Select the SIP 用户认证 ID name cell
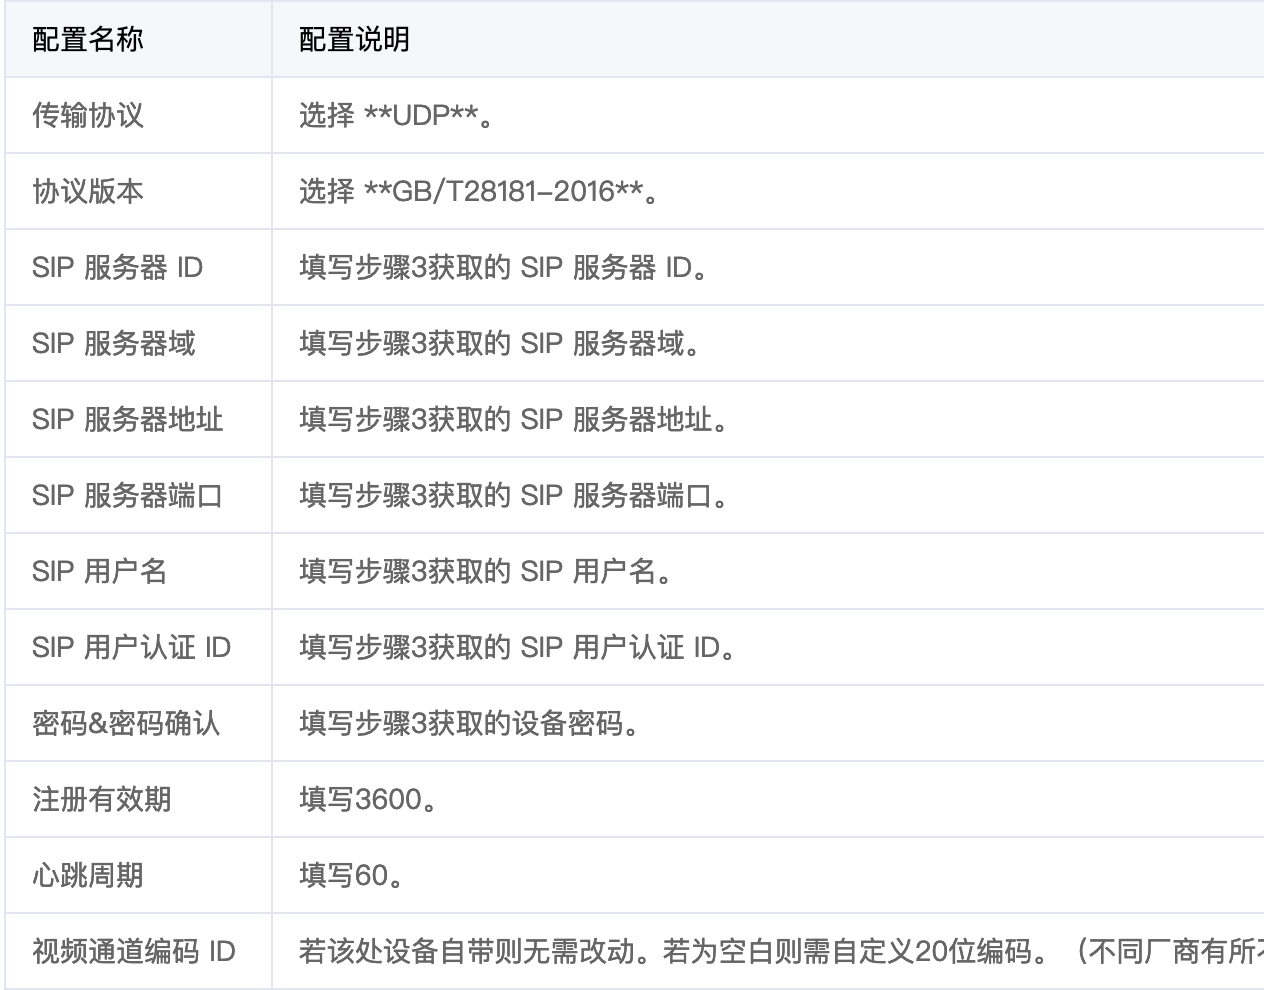Viewport: 1264px width, 990px height. [131, 648]
